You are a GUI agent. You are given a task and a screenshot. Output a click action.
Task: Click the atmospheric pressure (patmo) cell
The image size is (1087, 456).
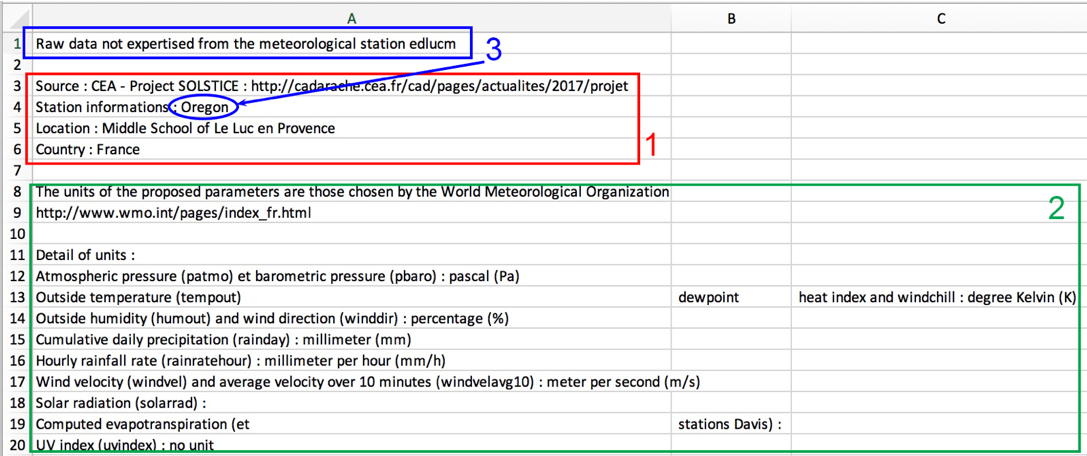[277, 276]
